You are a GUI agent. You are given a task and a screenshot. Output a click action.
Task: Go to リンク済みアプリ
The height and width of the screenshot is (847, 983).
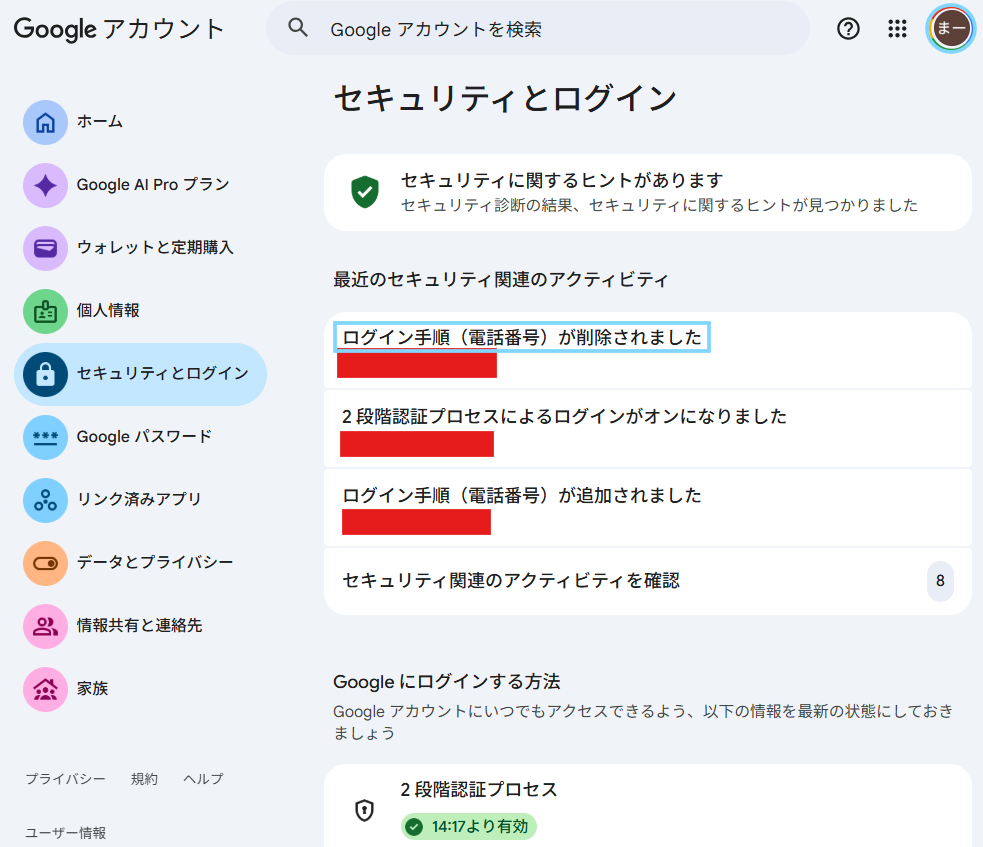pos(140,500)
